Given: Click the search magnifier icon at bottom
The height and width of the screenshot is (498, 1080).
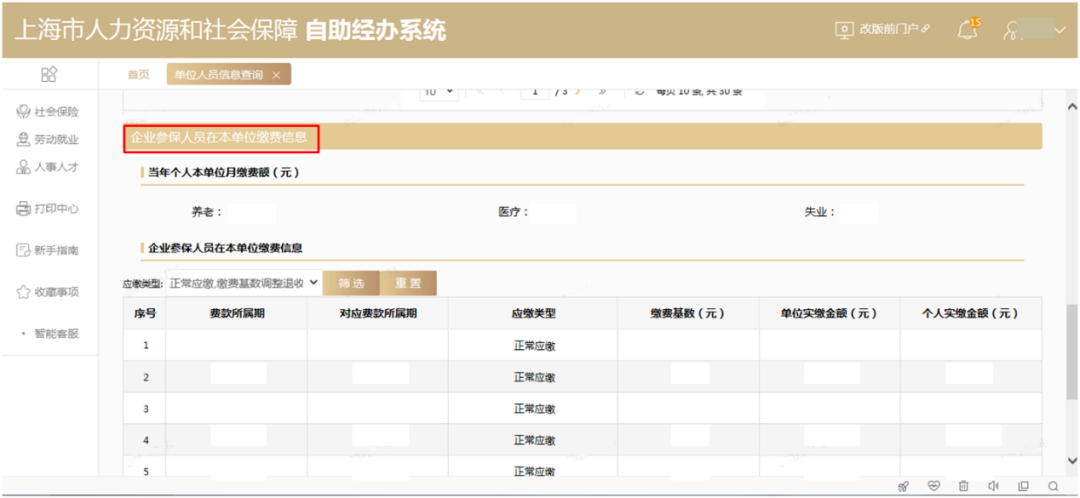Looking at the screenshot, I should pyautogui.click(x=1052, y=486).
